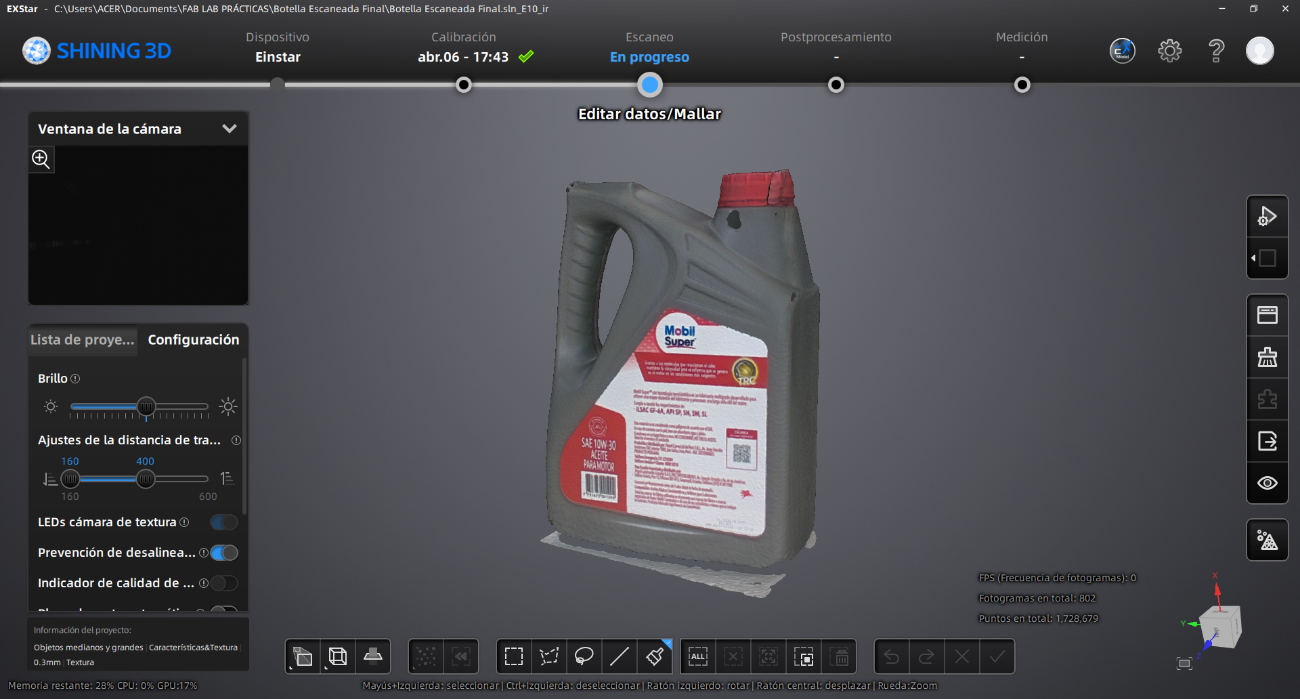Open the user profile avatar

[1260, 51]
